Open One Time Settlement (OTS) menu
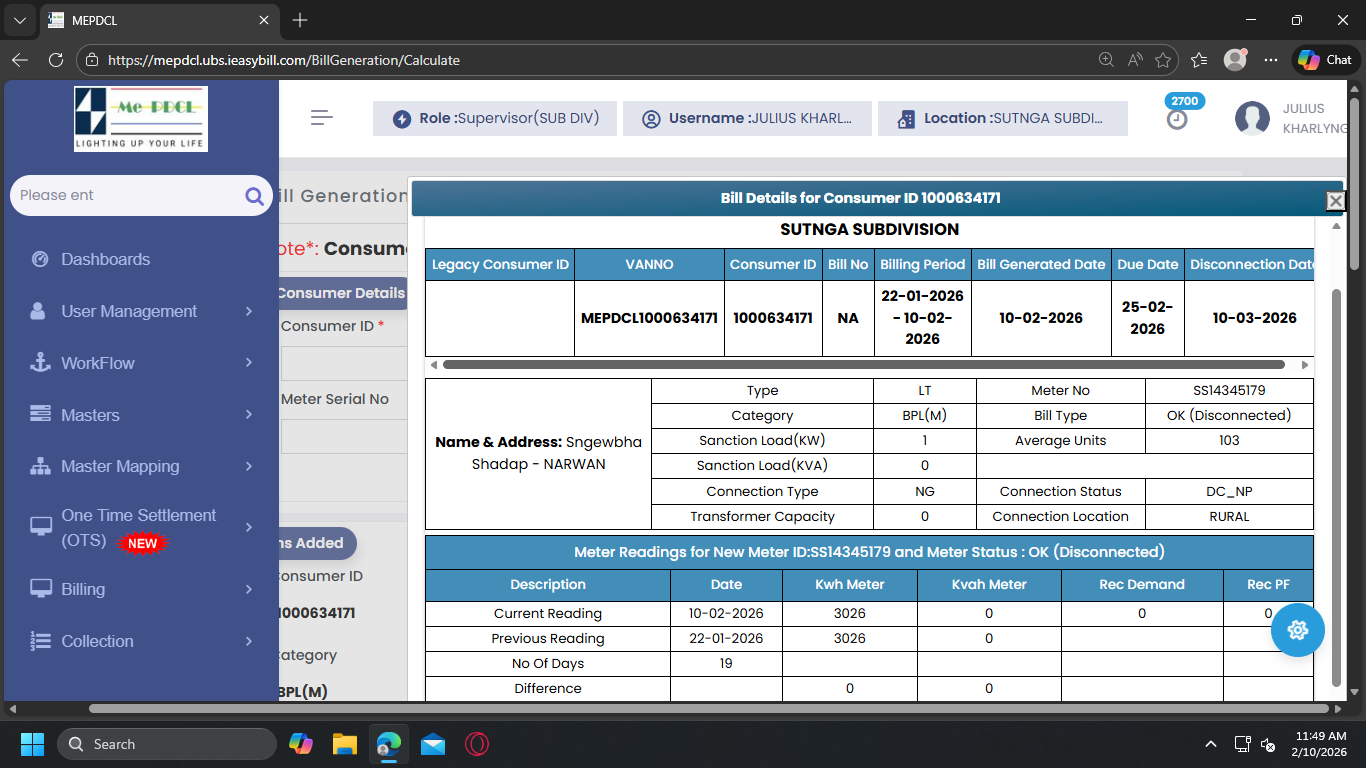Screen dimensions: 1366x768 coord(140,527)
